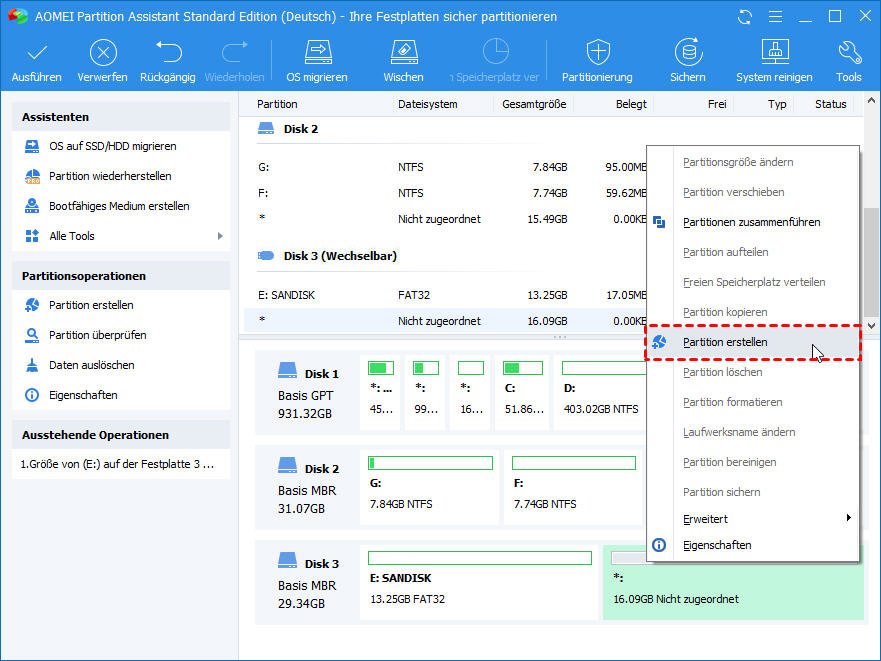Viewport: 881px width, 661px height.
Task: Click the partition list scrollbar up arrow
Action: [871, 101]
